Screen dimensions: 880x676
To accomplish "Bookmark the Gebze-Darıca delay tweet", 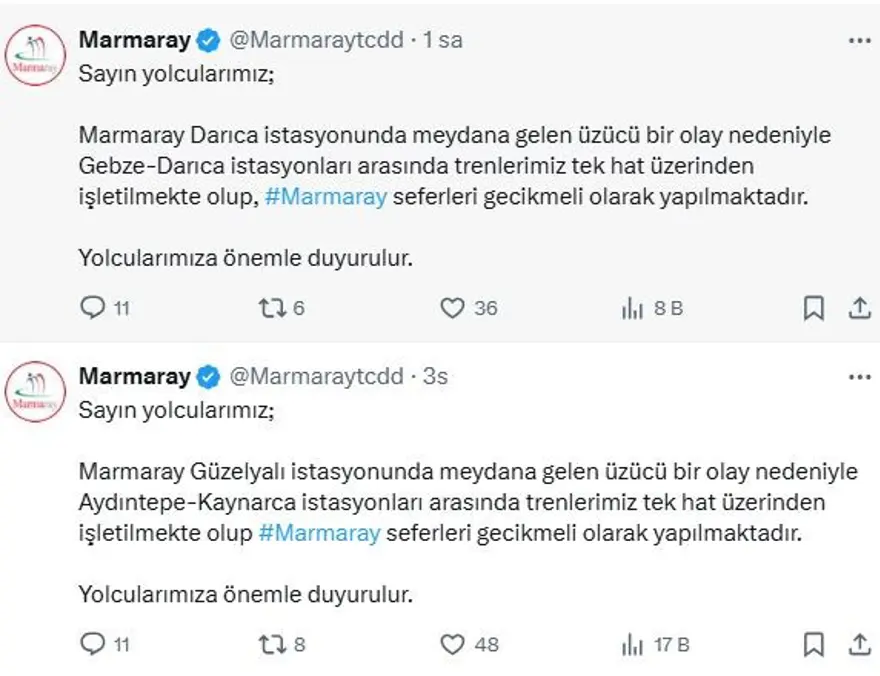I will (x=814, y=309).
